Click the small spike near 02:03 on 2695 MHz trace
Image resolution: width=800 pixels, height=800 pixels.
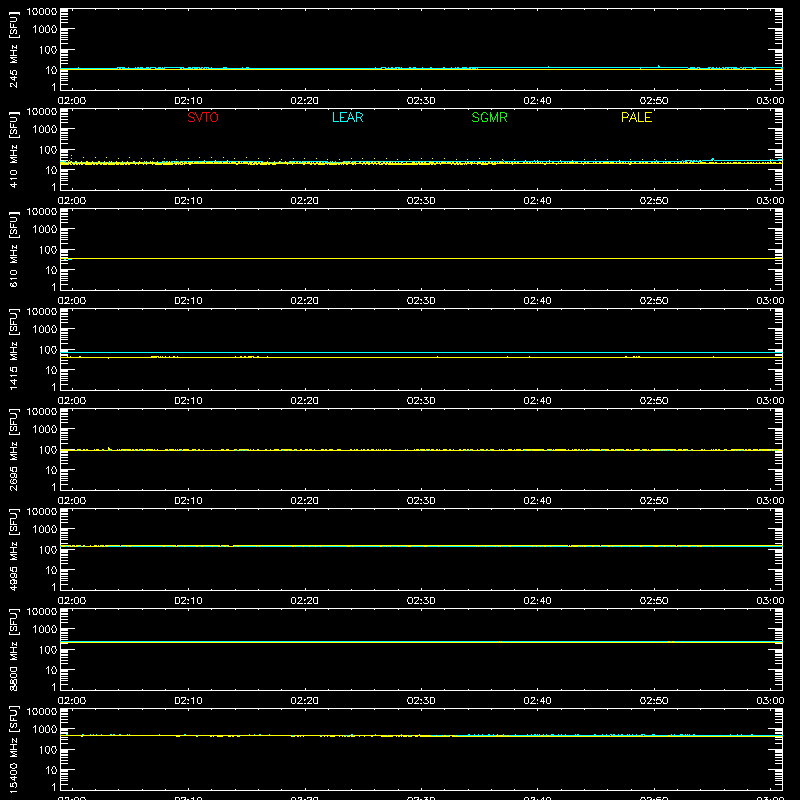[109, 448]
